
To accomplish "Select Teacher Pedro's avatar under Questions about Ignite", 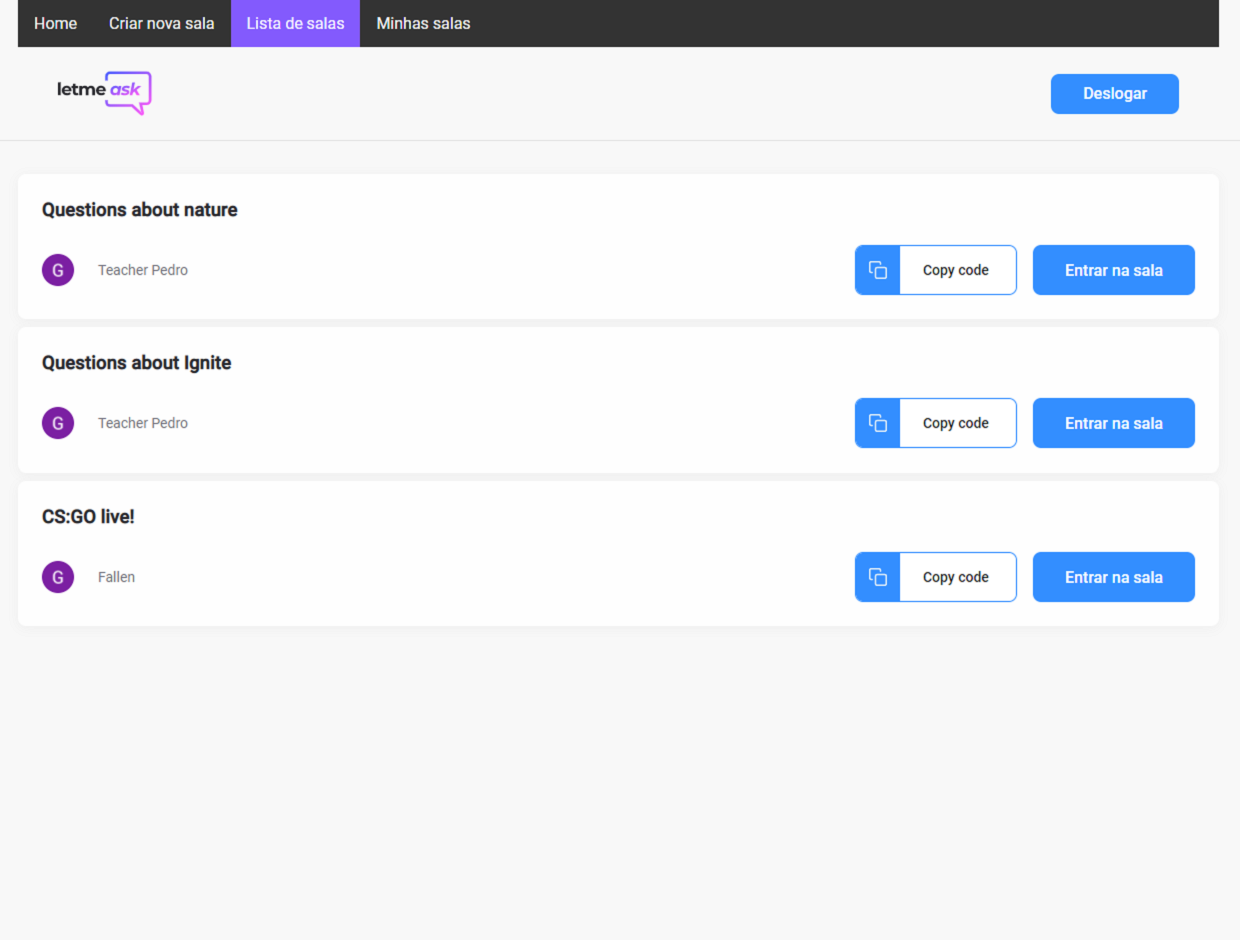I will (57, 422).
